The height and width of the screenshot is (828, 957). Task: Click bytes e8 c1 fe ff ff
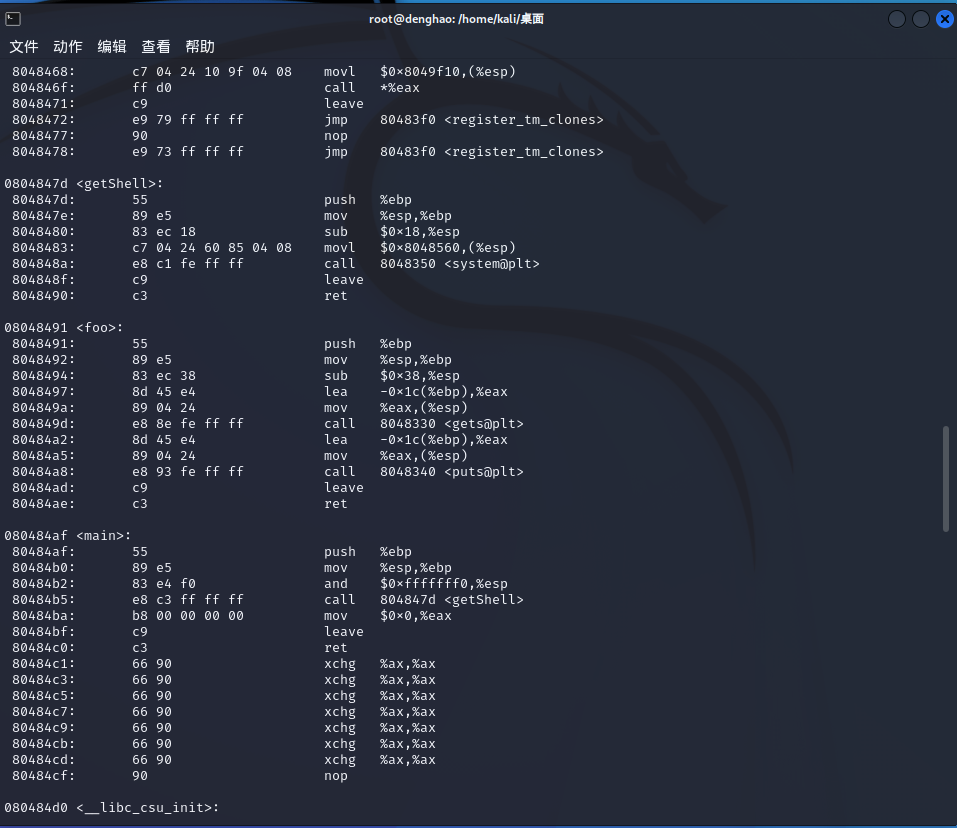click(188, 264)
